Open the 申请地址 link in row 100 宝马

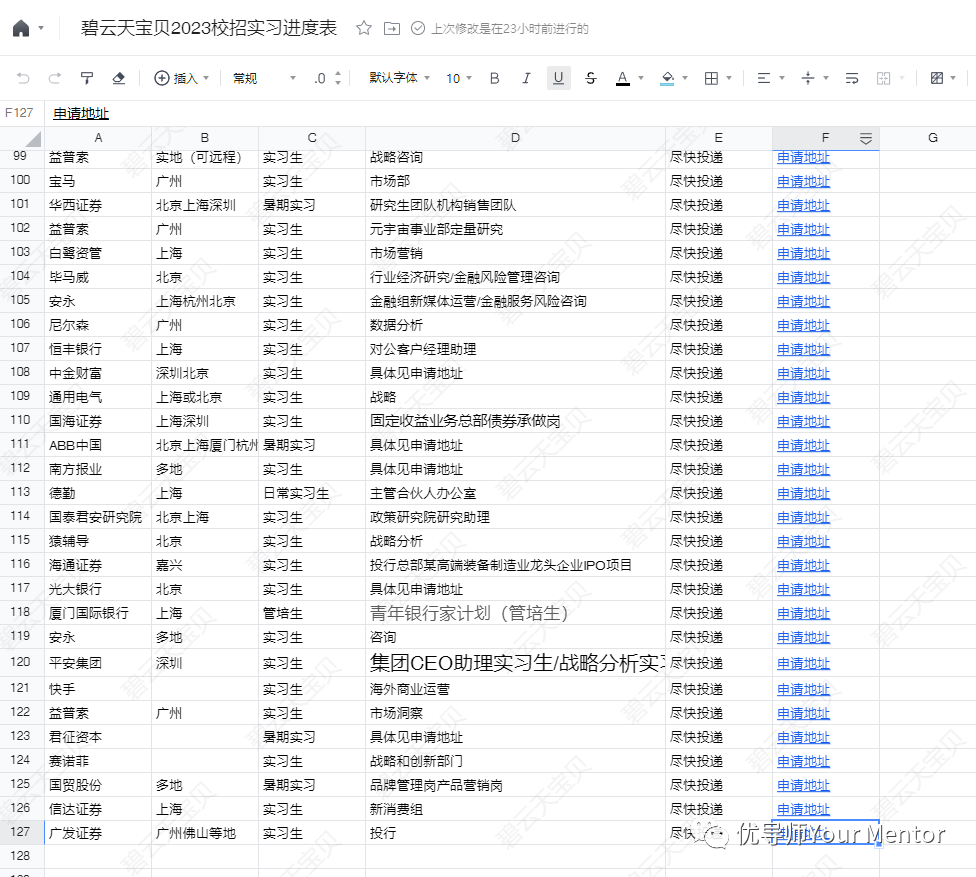pos(803,182)
